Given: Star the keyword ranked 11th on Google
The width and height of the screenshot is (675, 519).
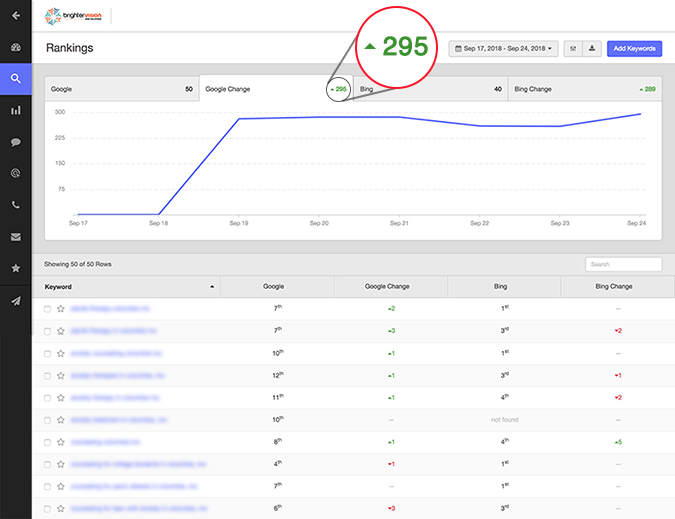Looking at the screenshot, I should [61, 398].
